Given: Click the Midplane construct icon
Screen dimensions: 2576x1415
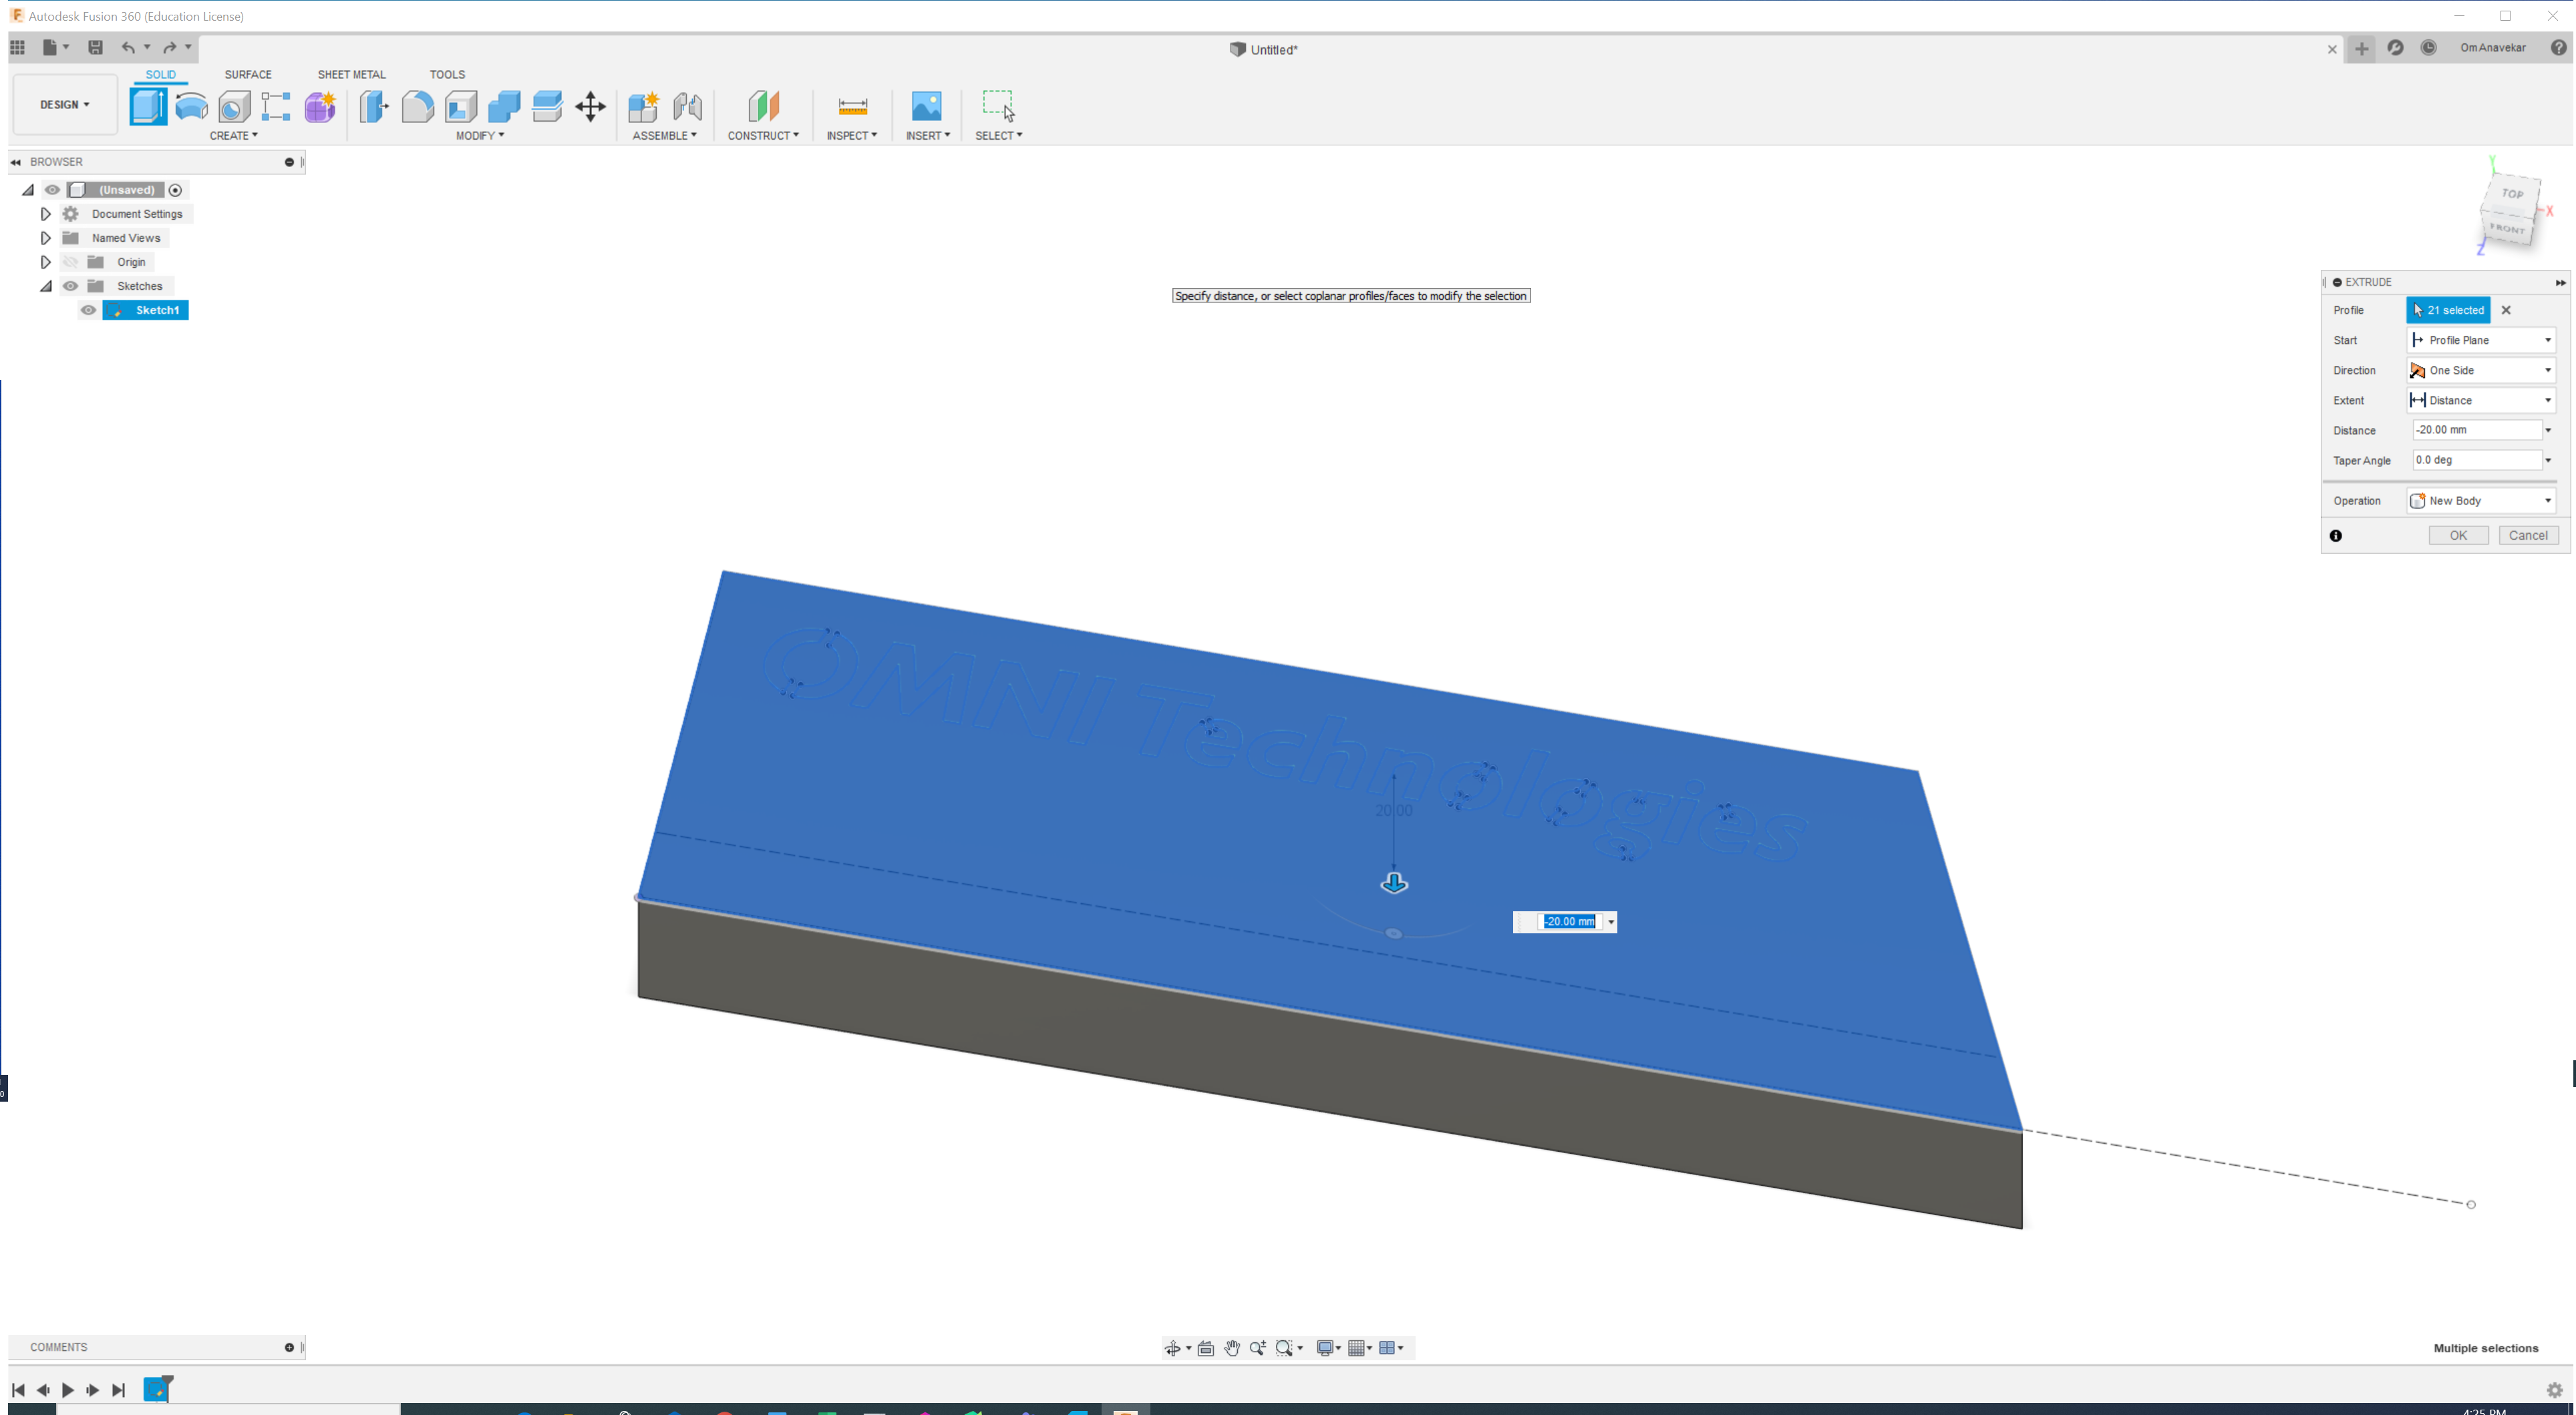Looking at the screenshot, I should [x=763, y=106].
